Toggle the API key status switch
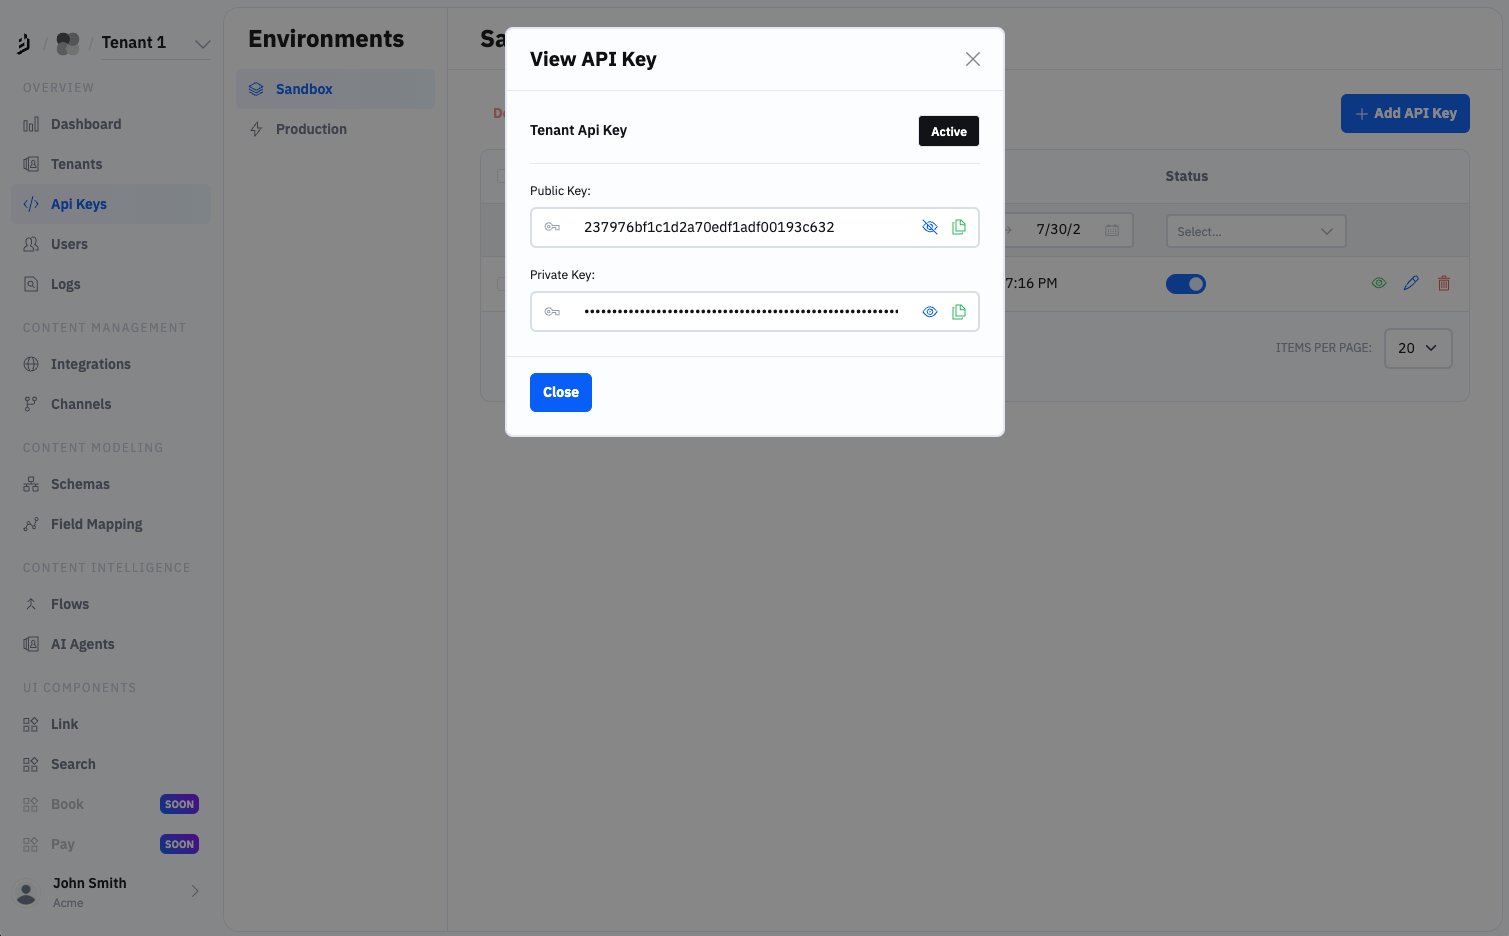1509x936 pixels. point(1185,284)
